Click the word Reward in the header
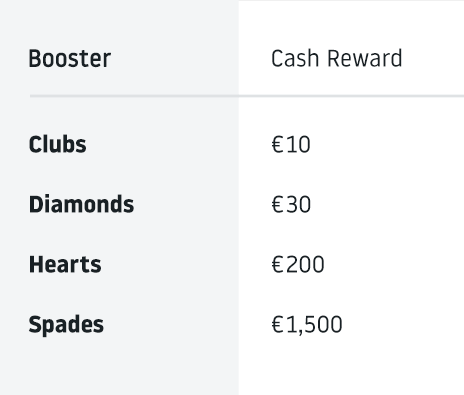Viewport: 464px width, 395px height. [x=365, y=59]
